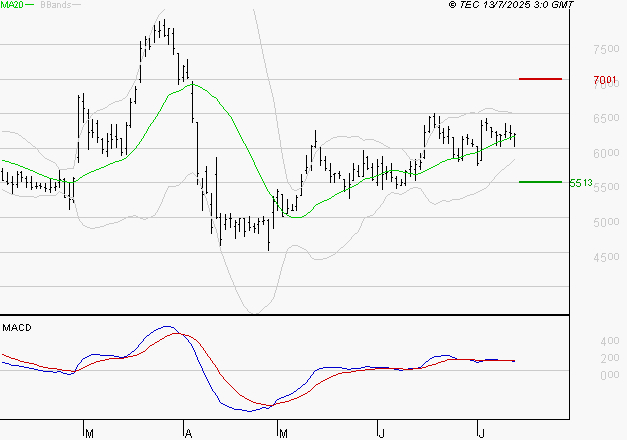Image resolution: width=627 pixels, height=440 pixels.
Task: Click the 6500 price axis label
Action: click(607, 118)
